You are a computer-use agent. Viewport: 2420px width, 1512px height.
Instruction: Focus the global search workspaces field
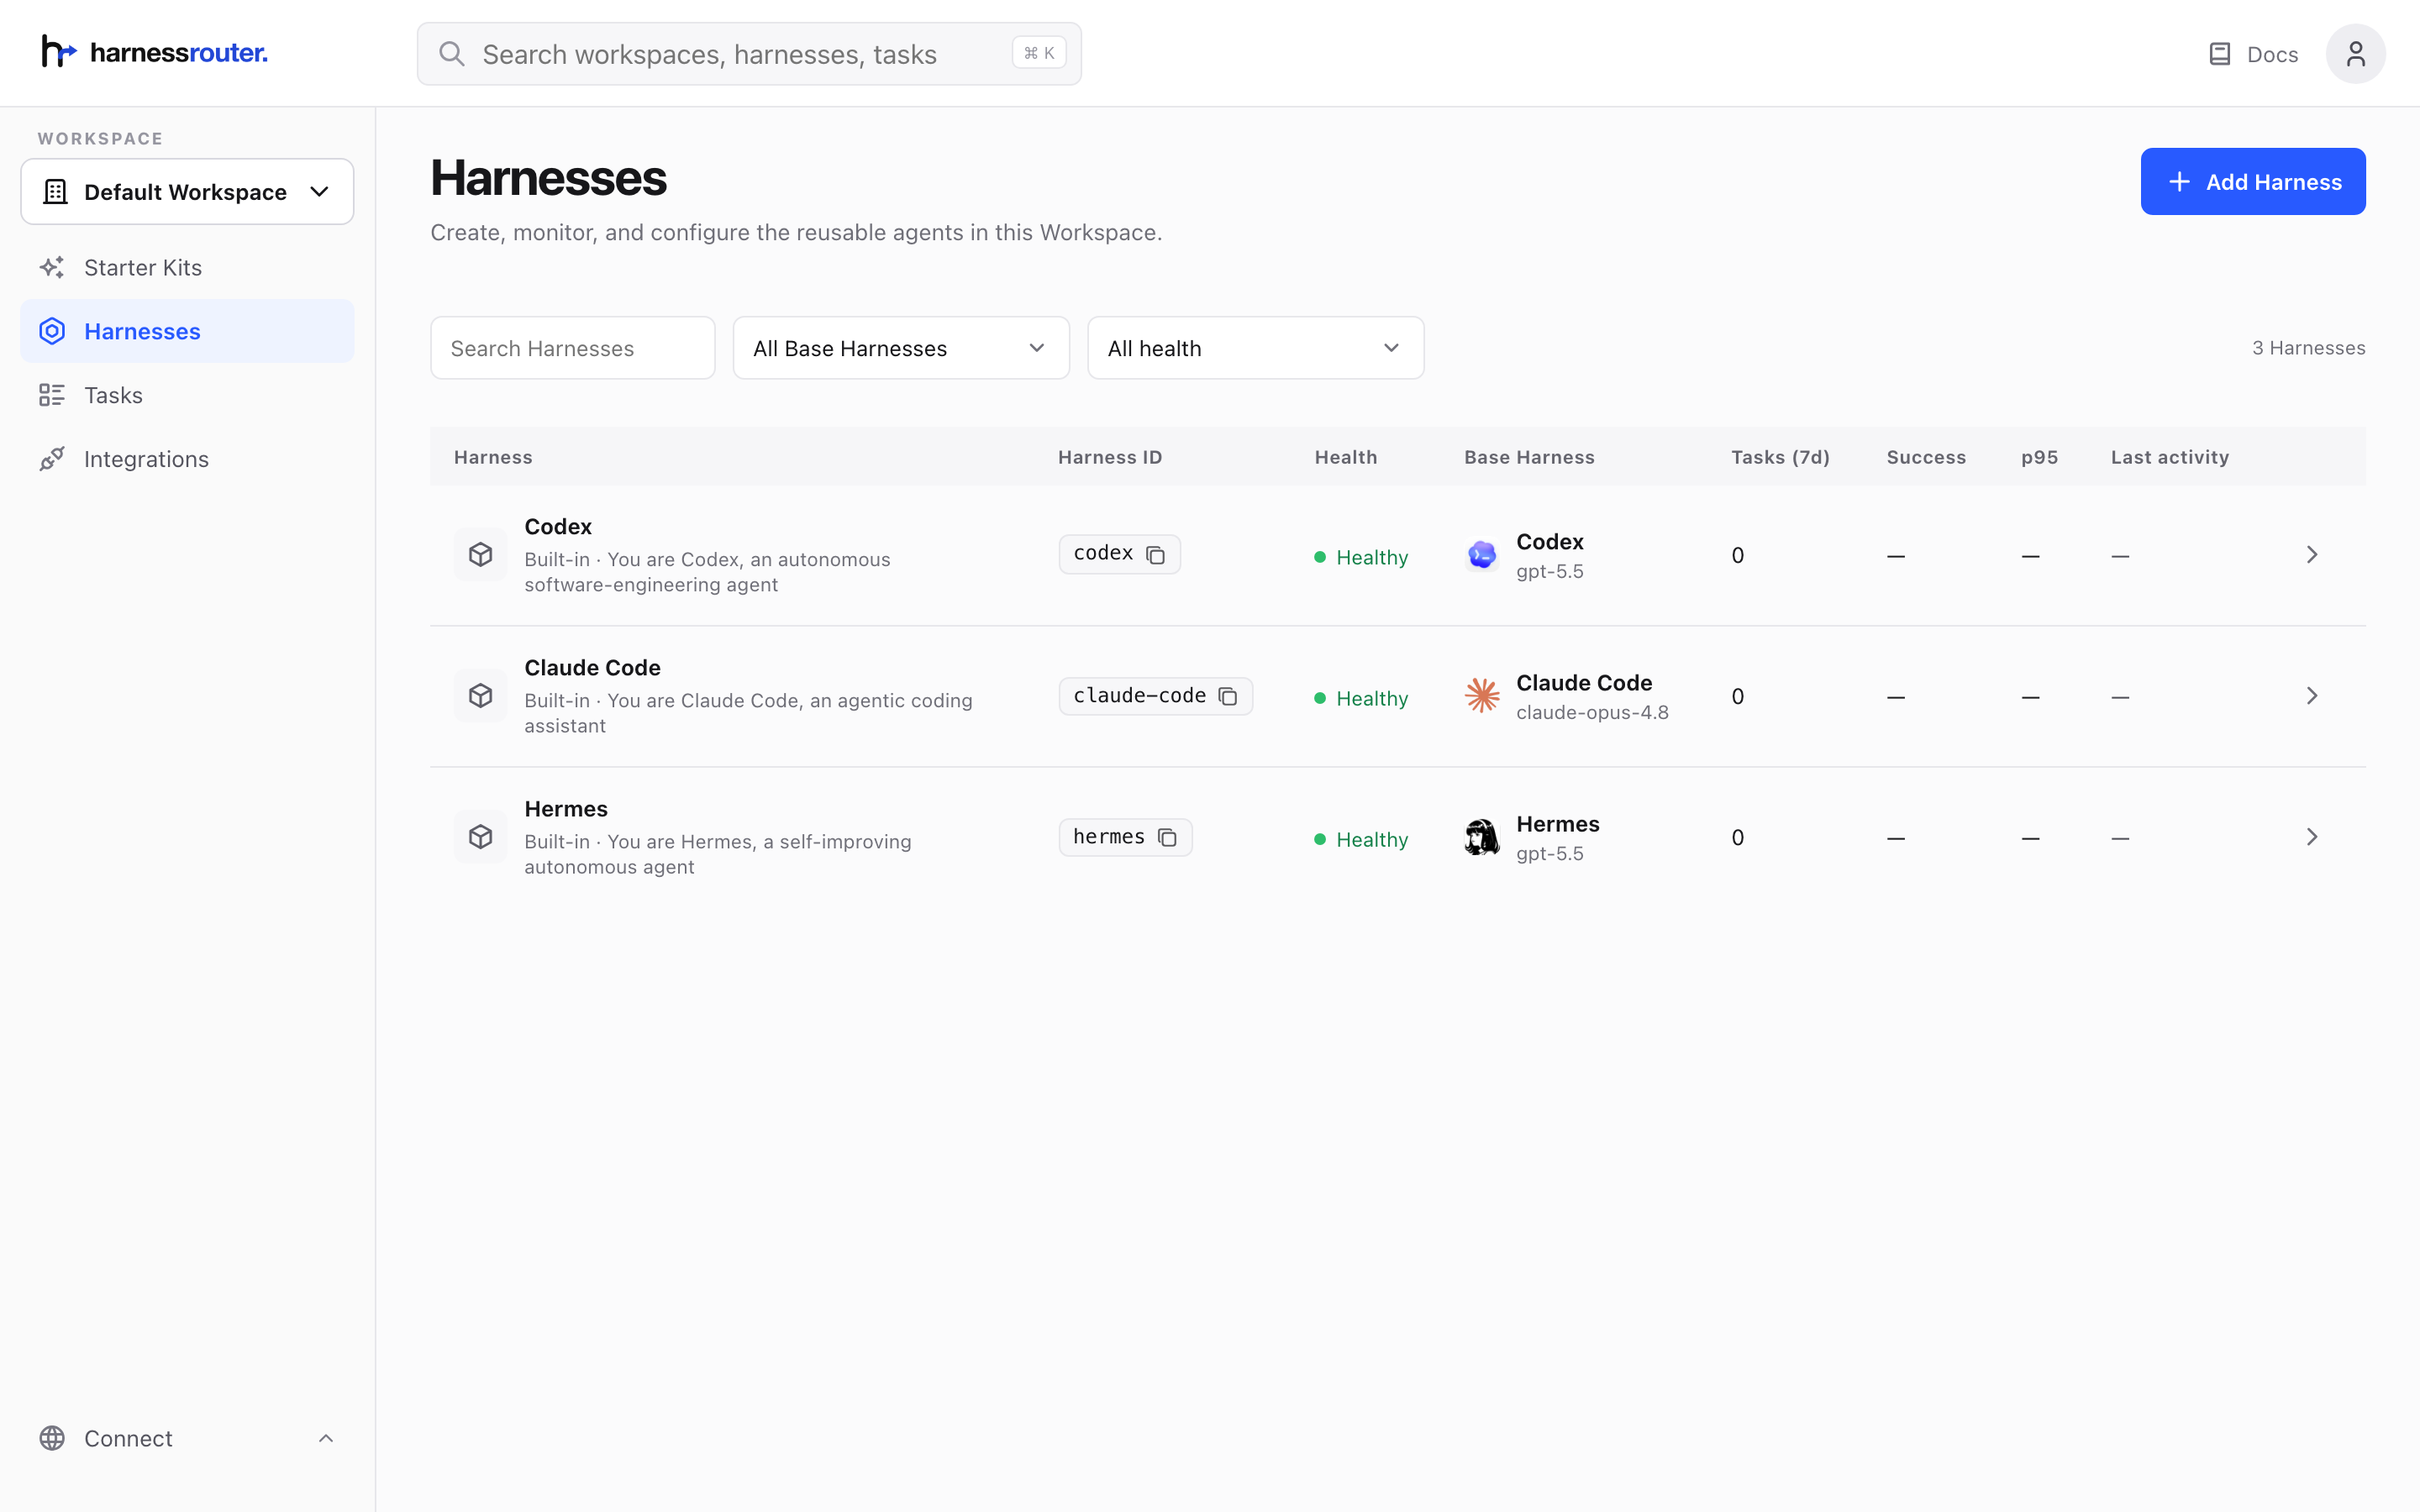coord(749,54)
